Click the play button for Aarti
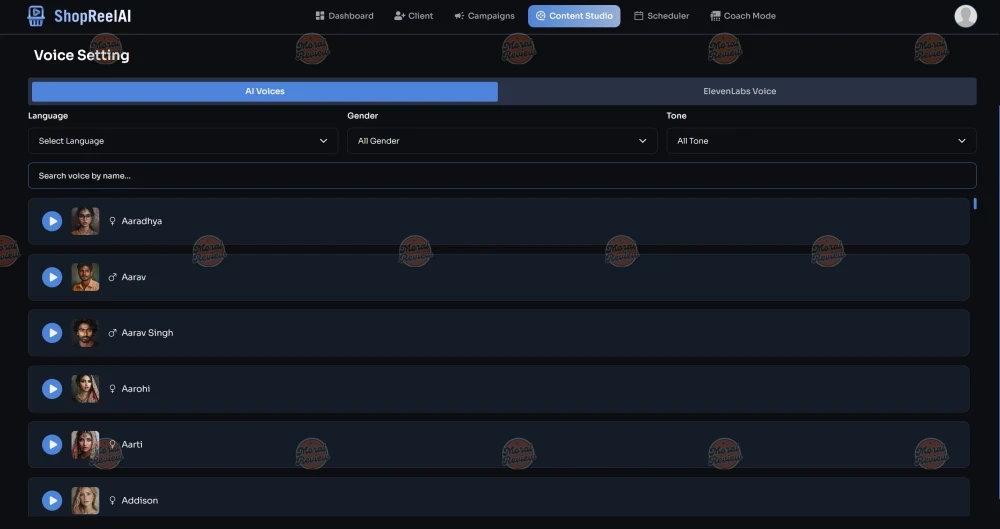This screenshot has height=529, width=1000. click(52, 444)
